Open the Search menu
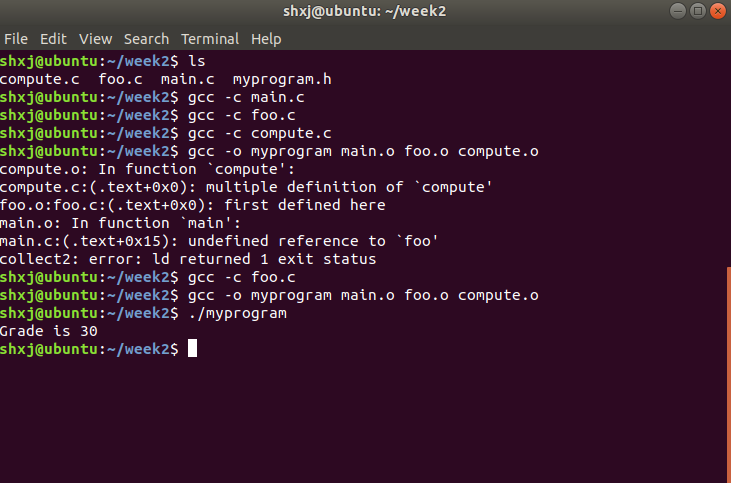Viewport: 731px width, 483px height. [146, 39]
